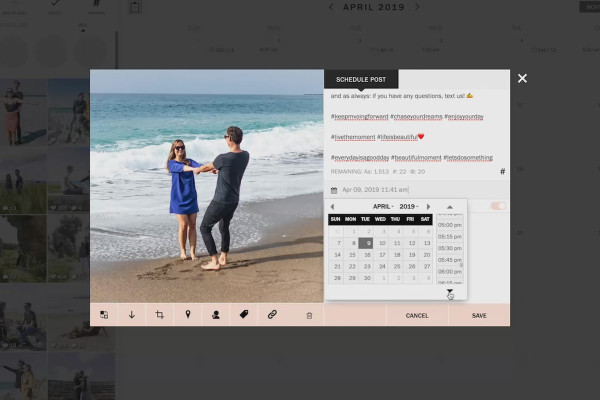Go to next month in date picker
The width and height of the screenshot is (600, 400).
coord(428,207)
